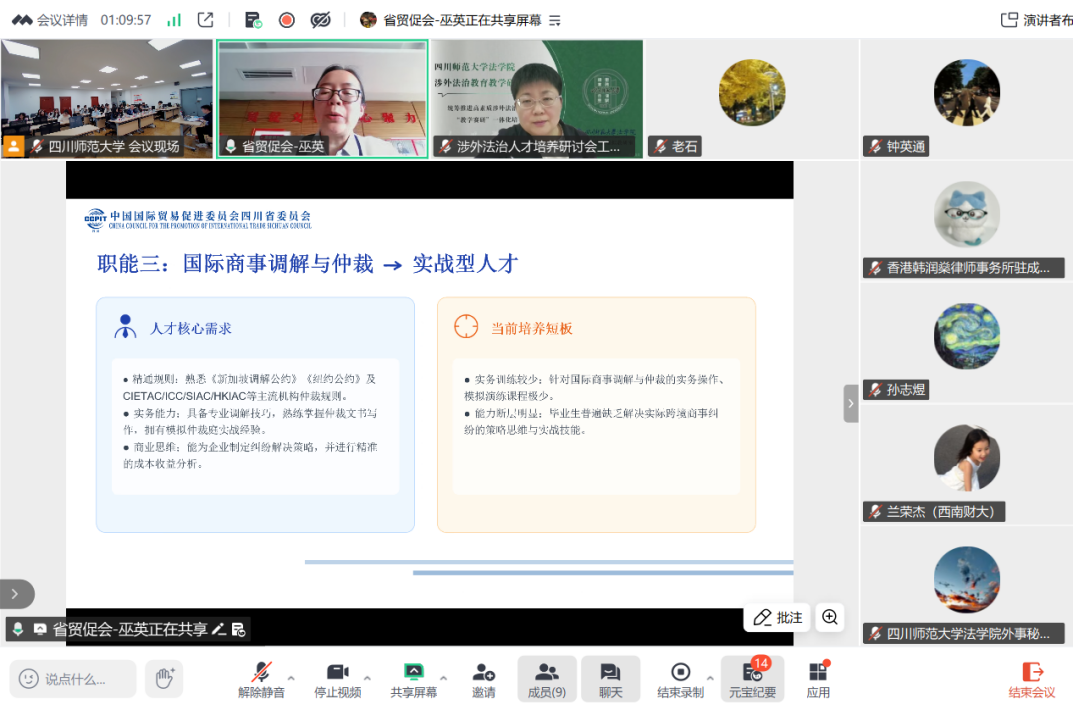
Task: Unmute microphone with 解除静音 button
Action: click(261, 679)
